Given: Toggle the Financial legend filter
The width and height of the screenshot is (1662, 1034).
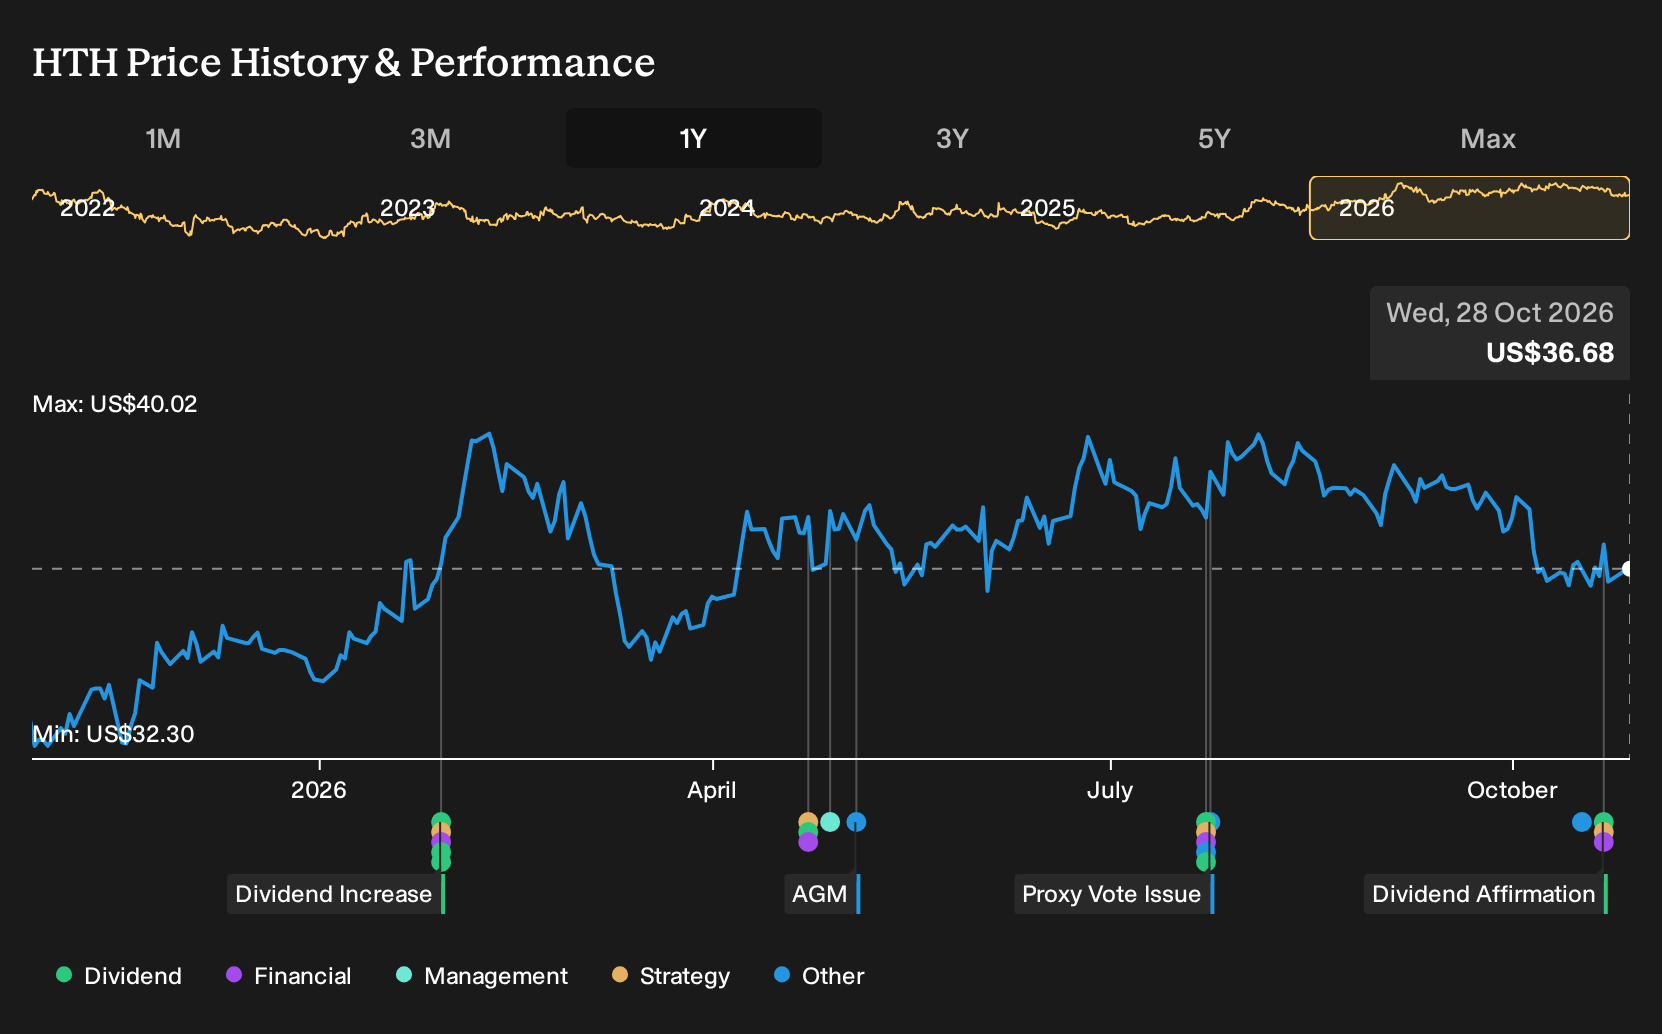Looking at the screenshot, I should (288, 976).
